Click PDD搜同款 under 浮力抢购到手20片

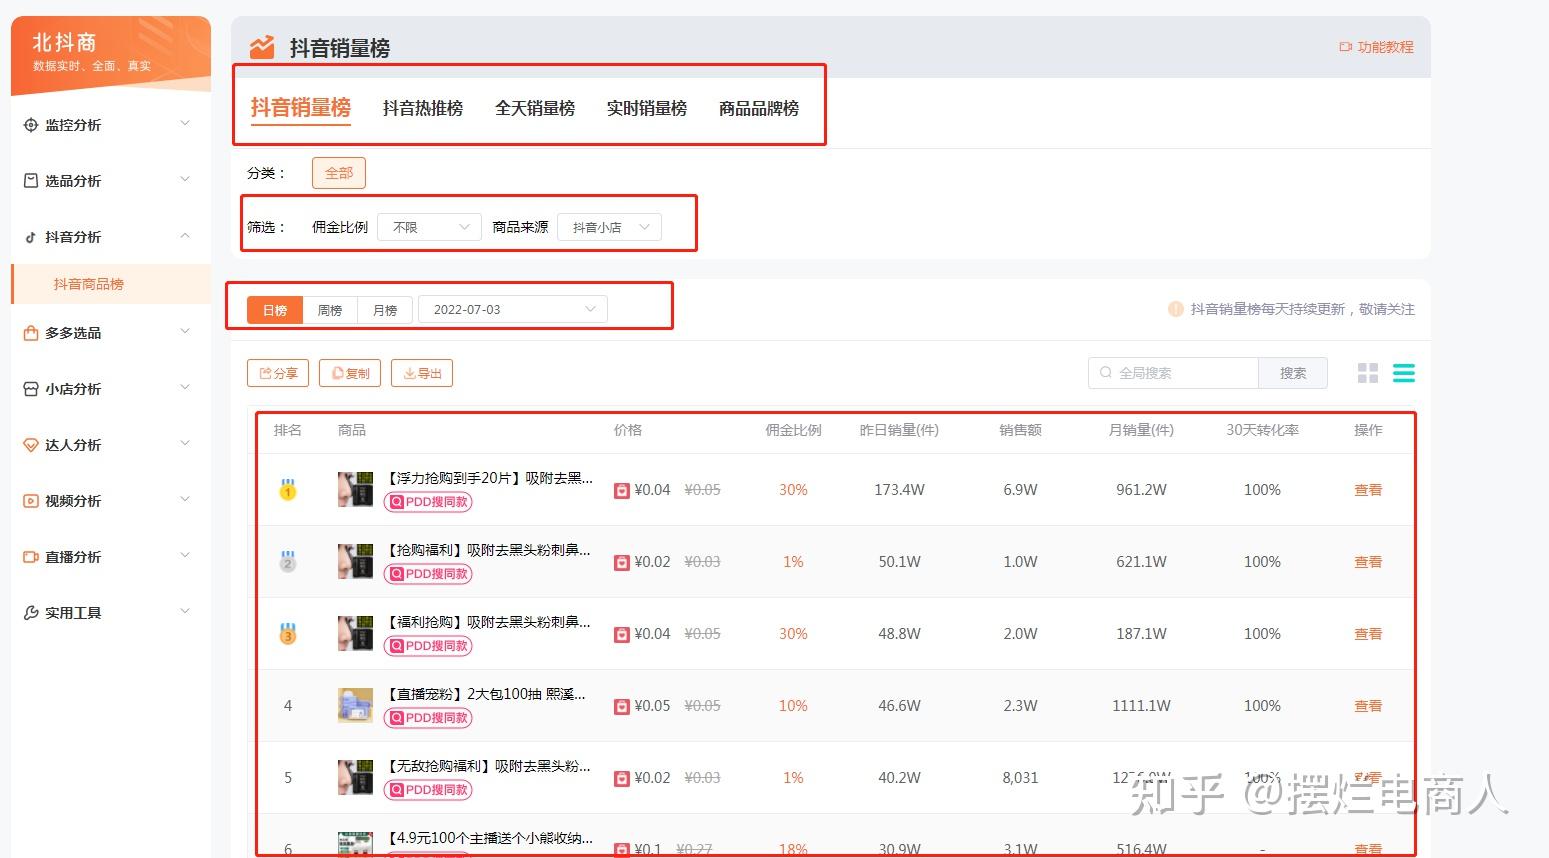[x=428, y=502]
